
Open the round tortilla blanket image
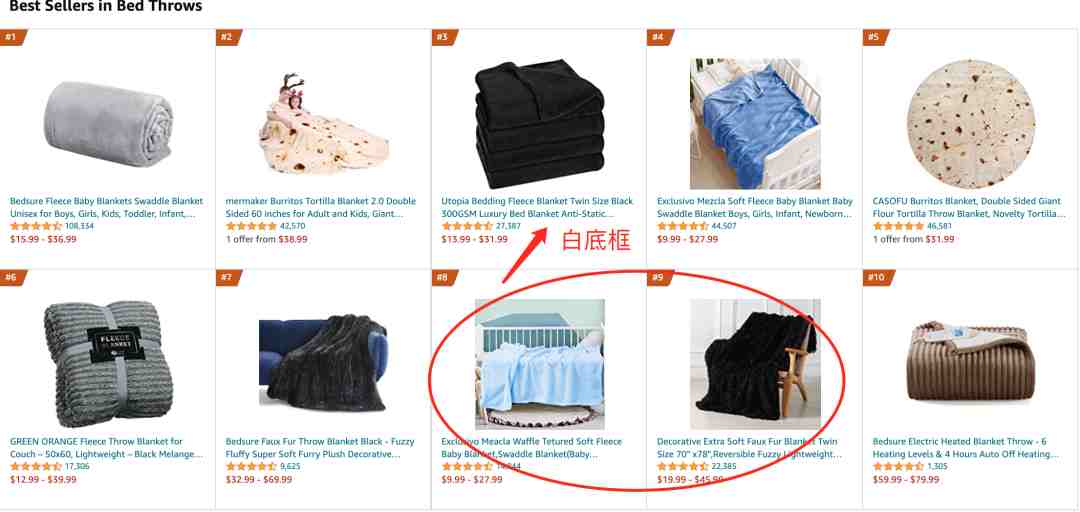(x=970, y=123)
